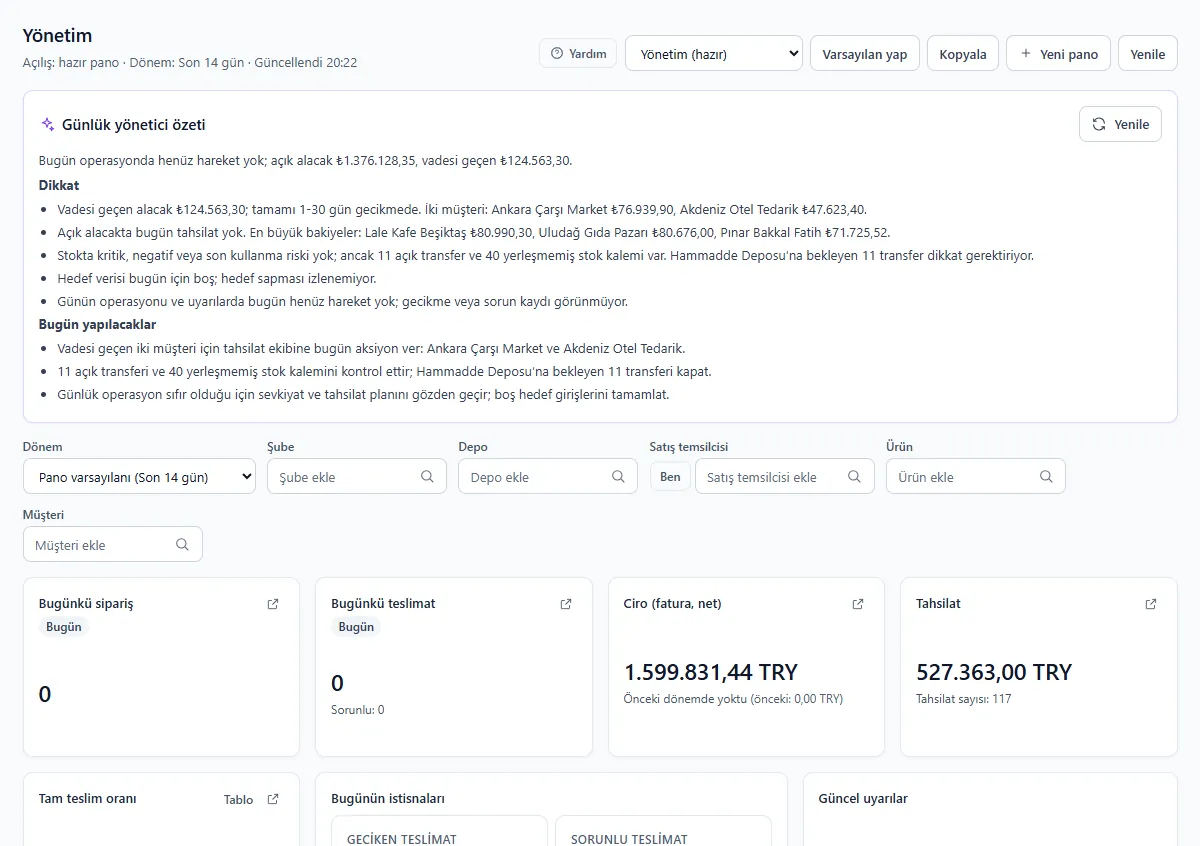The width and height of the screenshot is (1200, 846).
Task: Click the 1.599.831,44 TRY revenue value
Action: (x=711, y=672)
